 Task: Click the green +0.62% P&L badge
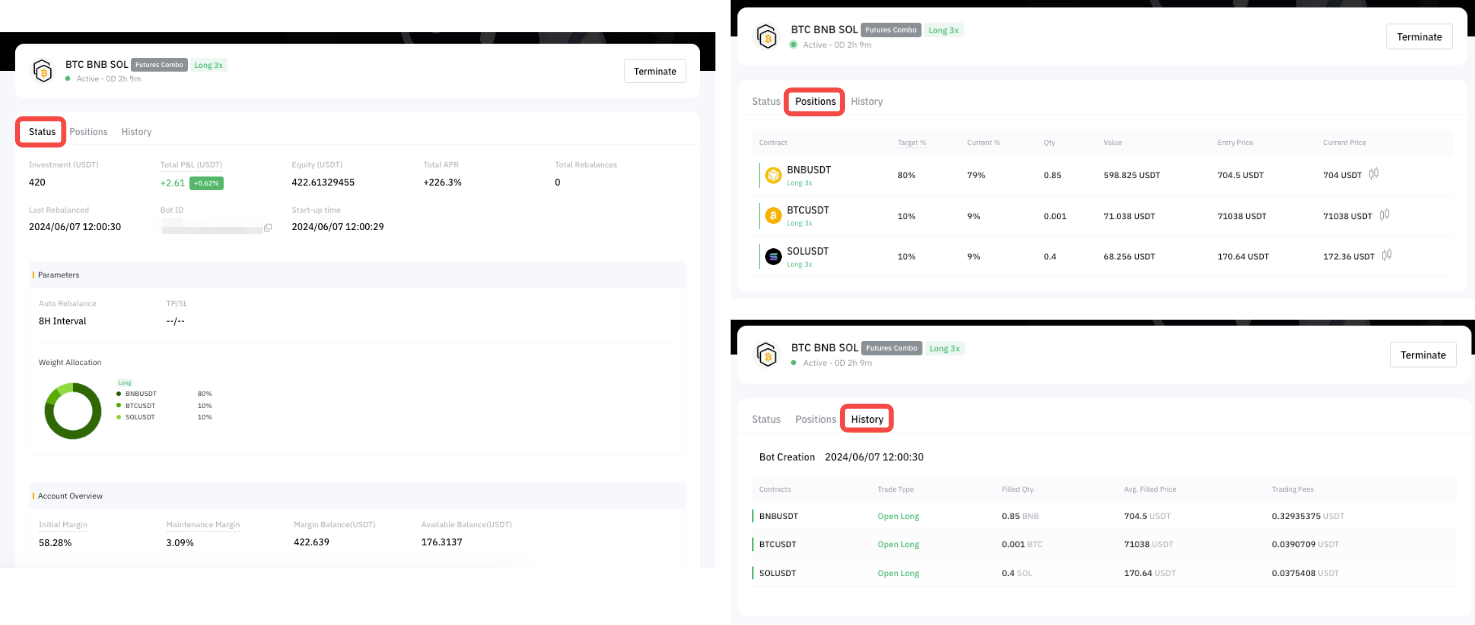click(x=206, y=183)
